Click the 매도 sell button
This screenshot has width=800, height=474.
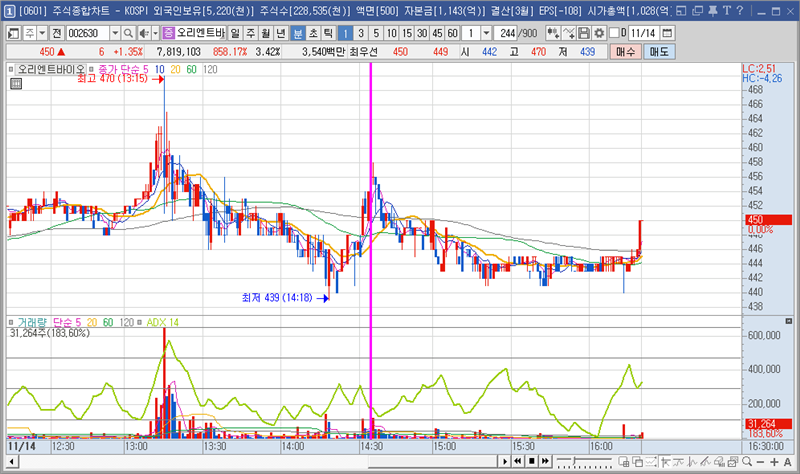tap(660, 51)
